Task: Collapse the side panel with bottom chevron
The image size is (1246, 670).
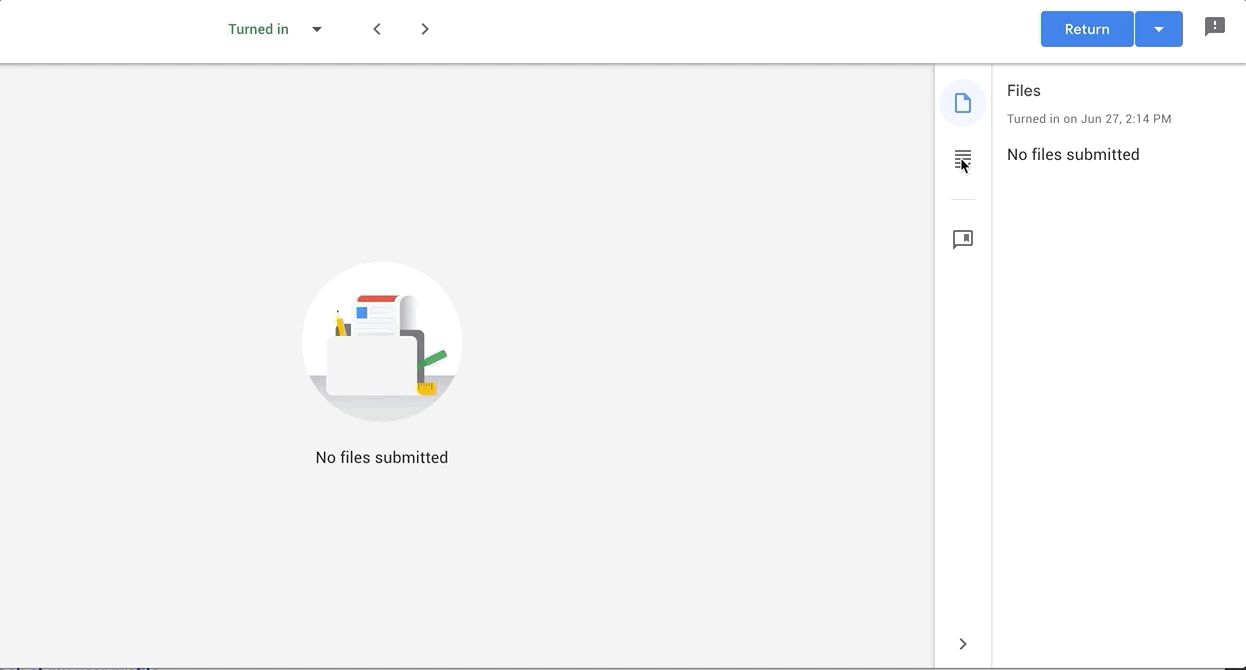Action: point(962,644)
